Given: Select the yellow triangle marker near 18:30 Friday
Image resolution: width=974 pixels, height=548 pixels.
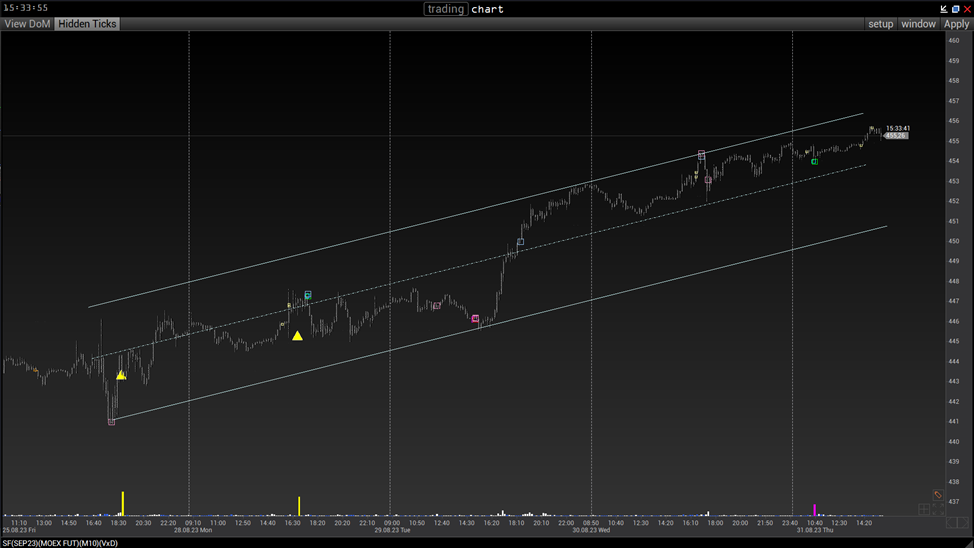Looking at the screenshot, I should [x=121, y=375].
